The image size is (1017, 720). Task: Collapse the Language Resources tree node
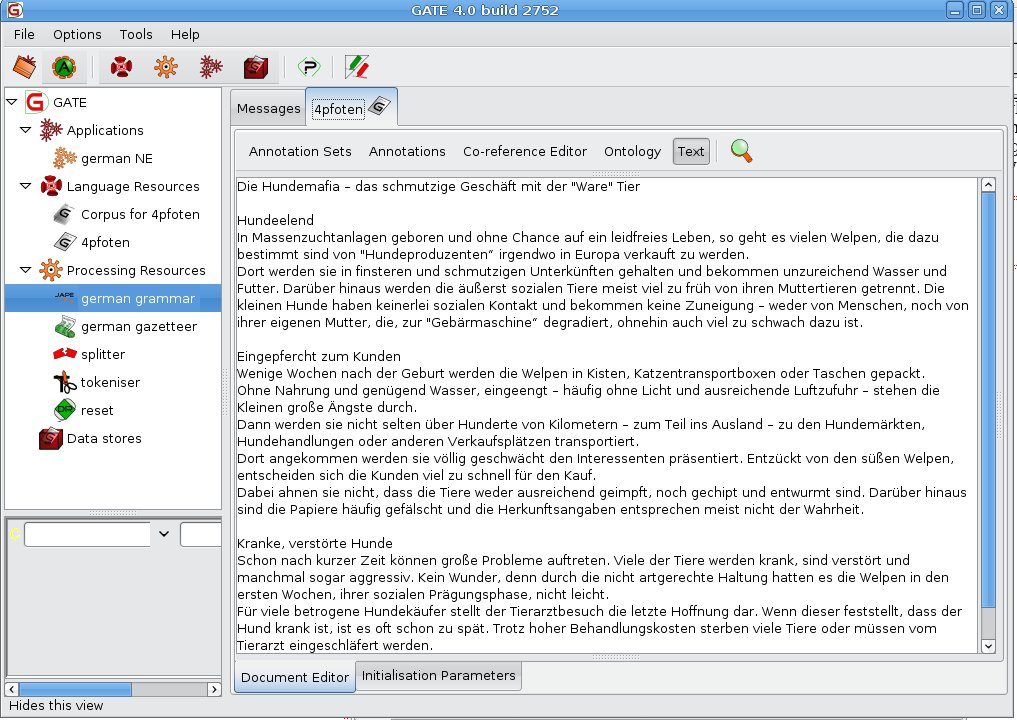tap(25, 186)
